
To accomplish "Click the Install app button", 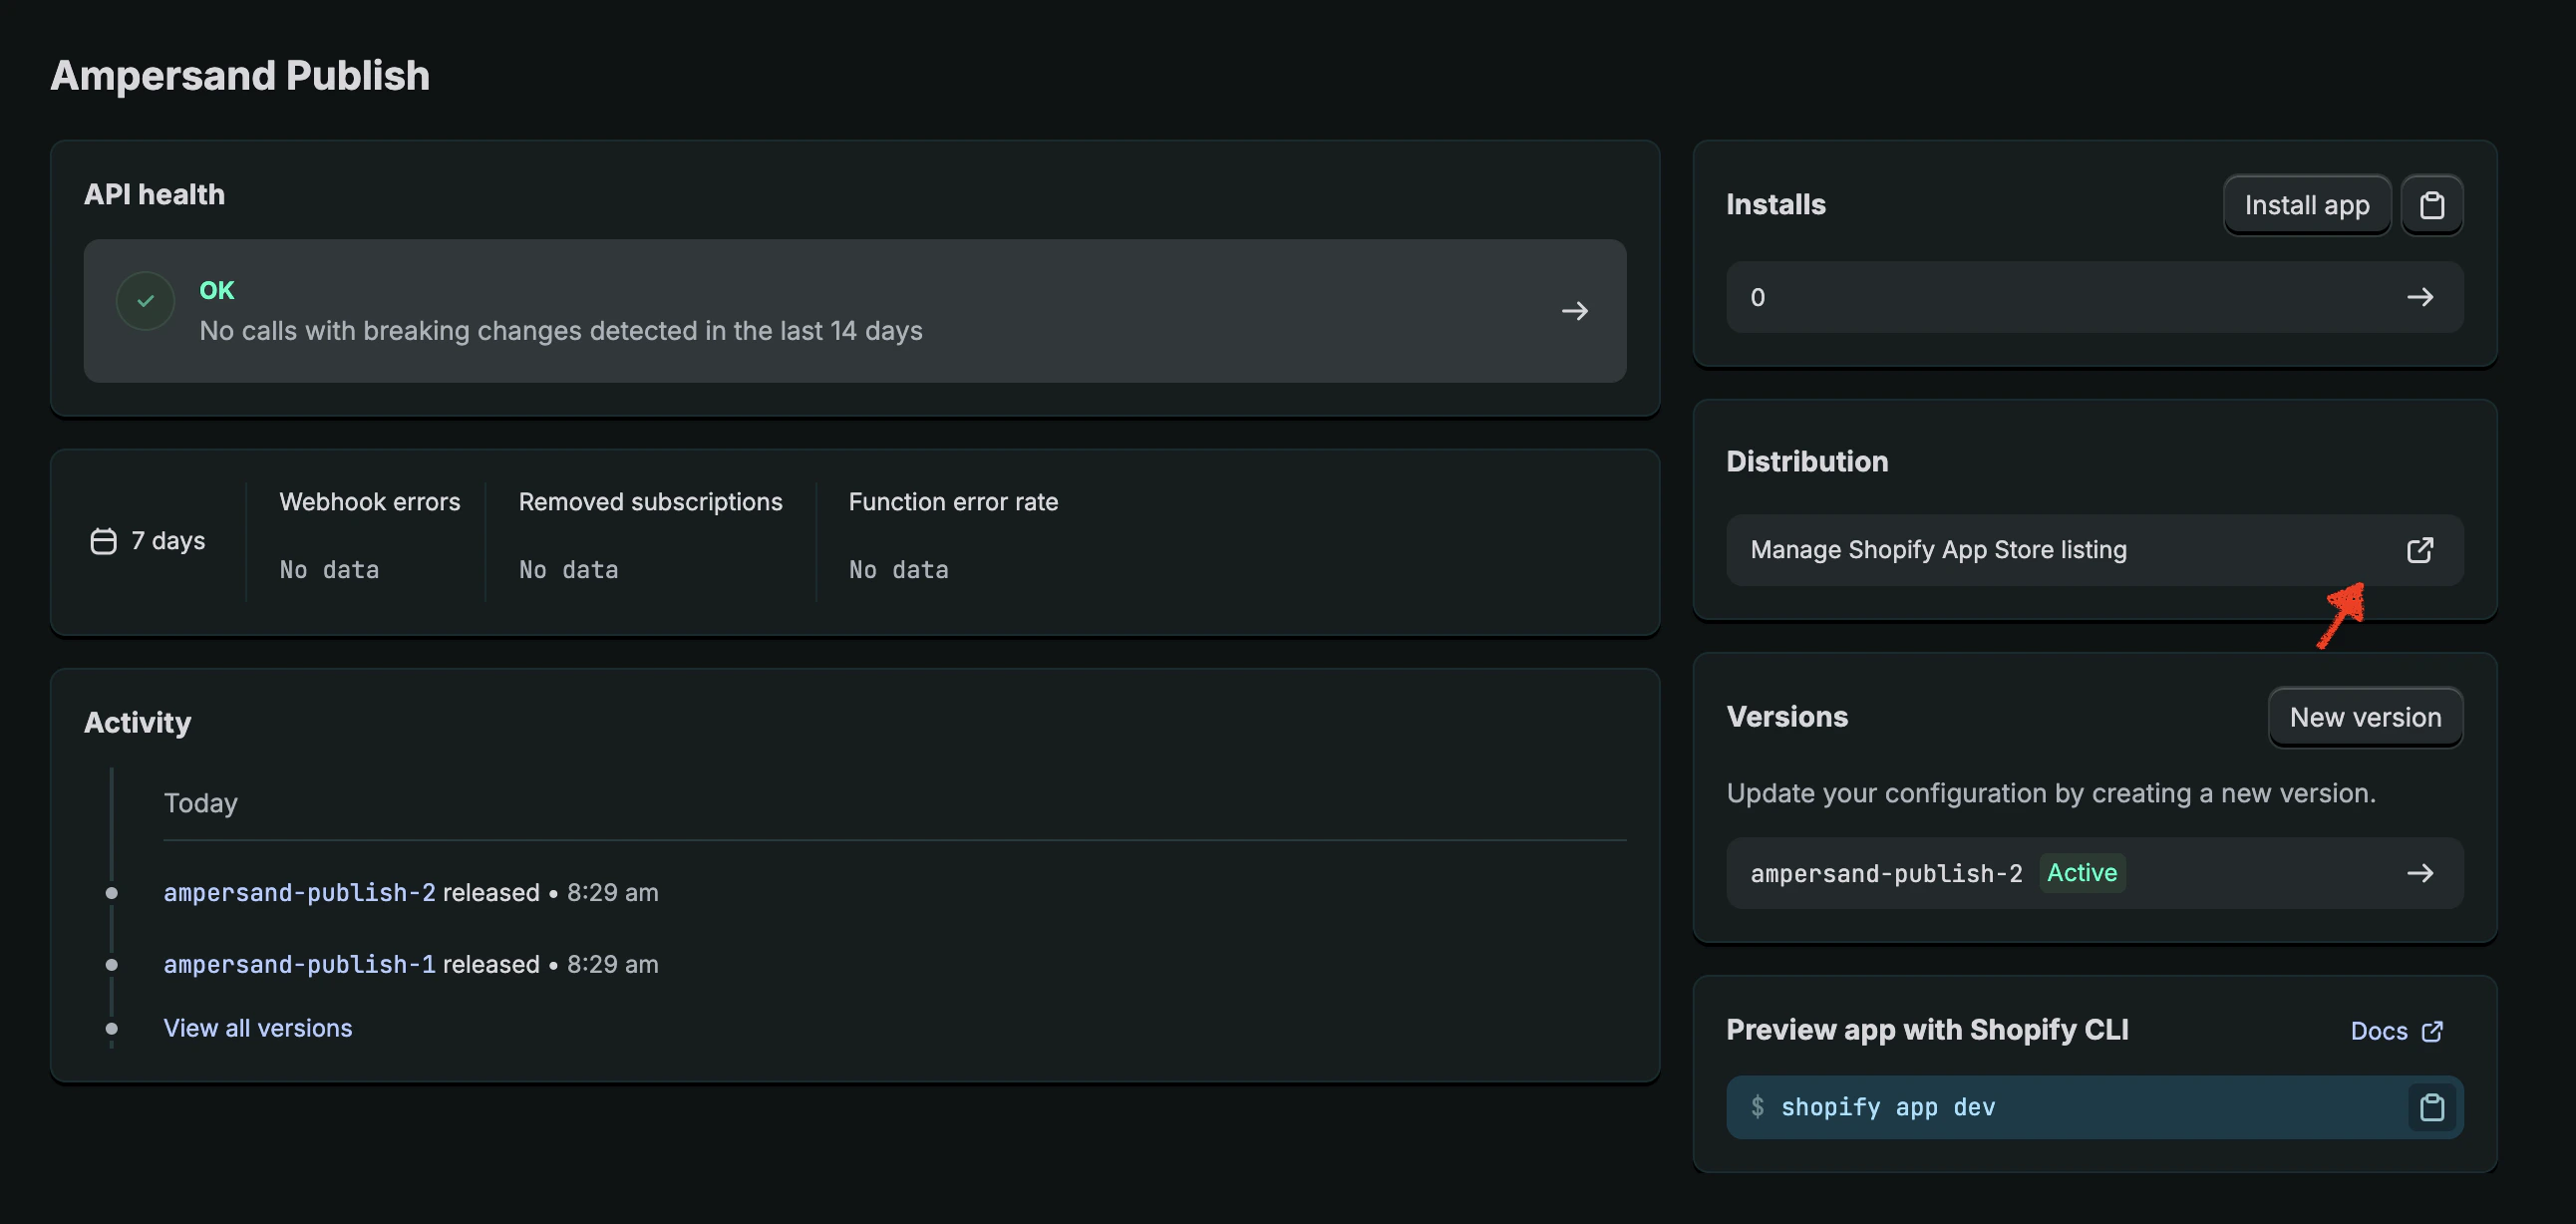I will 2306,204.
